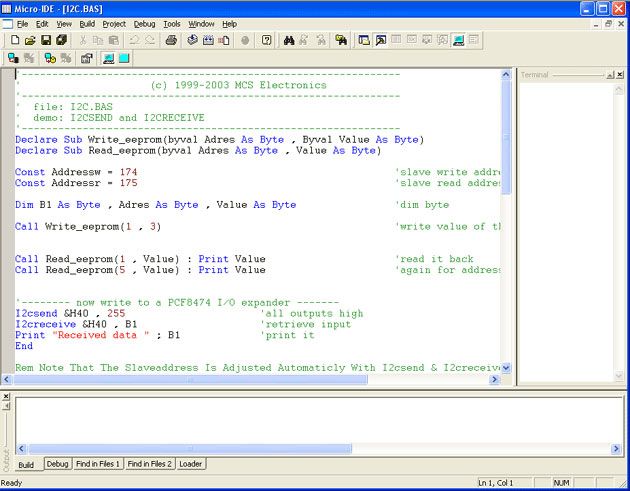The width and height of the screenshot is (630, 491).
Task: Click the NUM status bar indicator
Action: click(561, 483)
